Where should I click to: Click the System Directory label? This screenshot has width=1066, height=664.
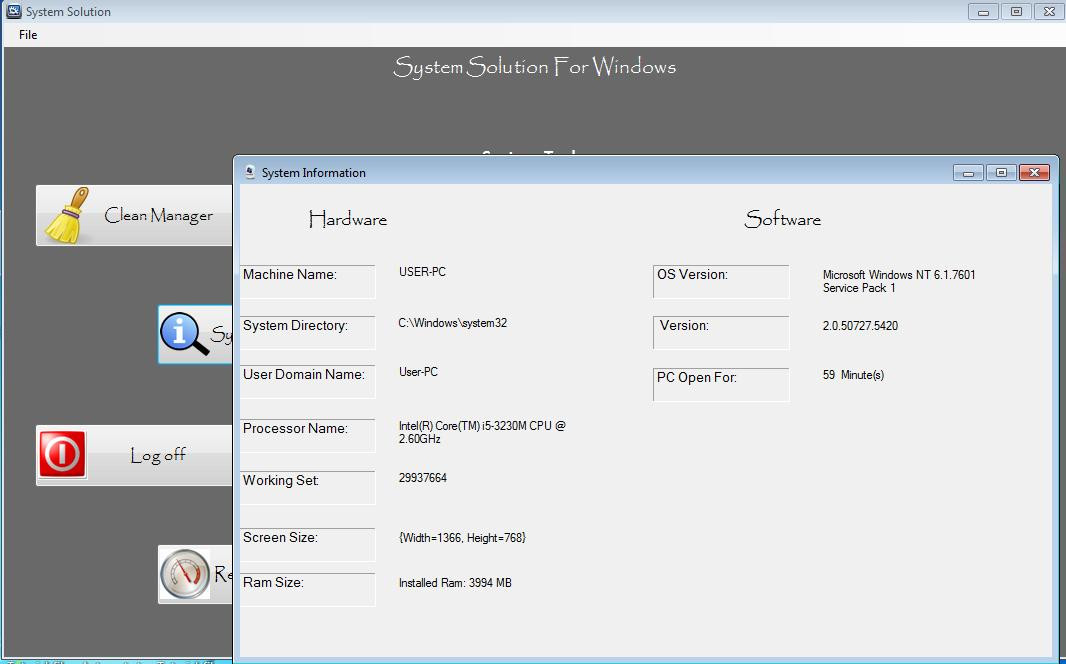pos(307,332)
